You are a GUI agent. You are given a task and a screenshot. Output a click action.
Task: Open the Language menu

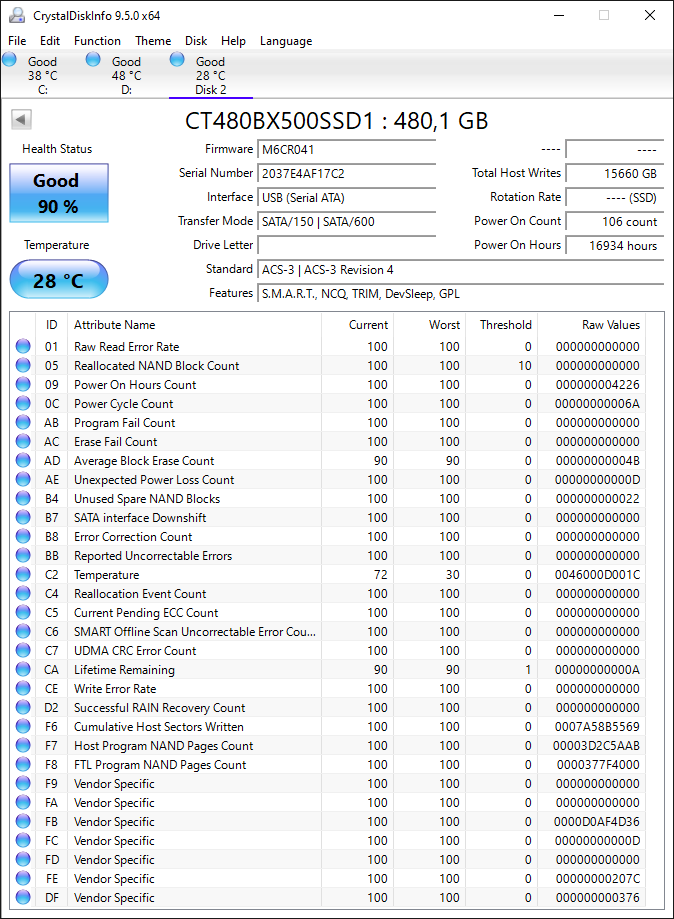tap(286, 41)
